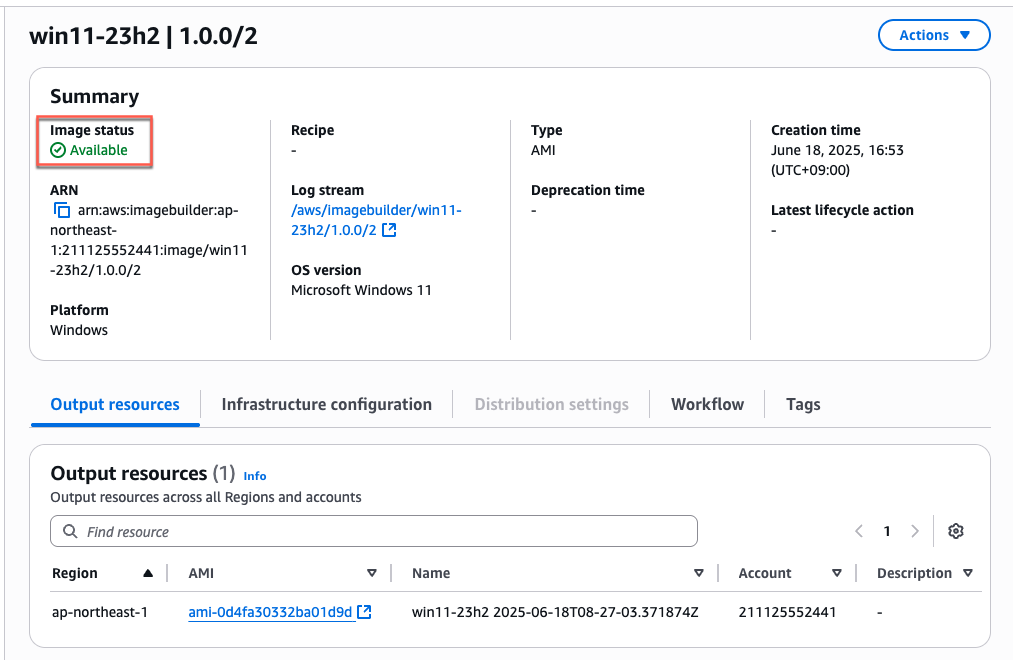The width and height of the screenshot is (1013, 660).
Task: Copy the ARN using the copy icon
Action: tap(62, 211)
